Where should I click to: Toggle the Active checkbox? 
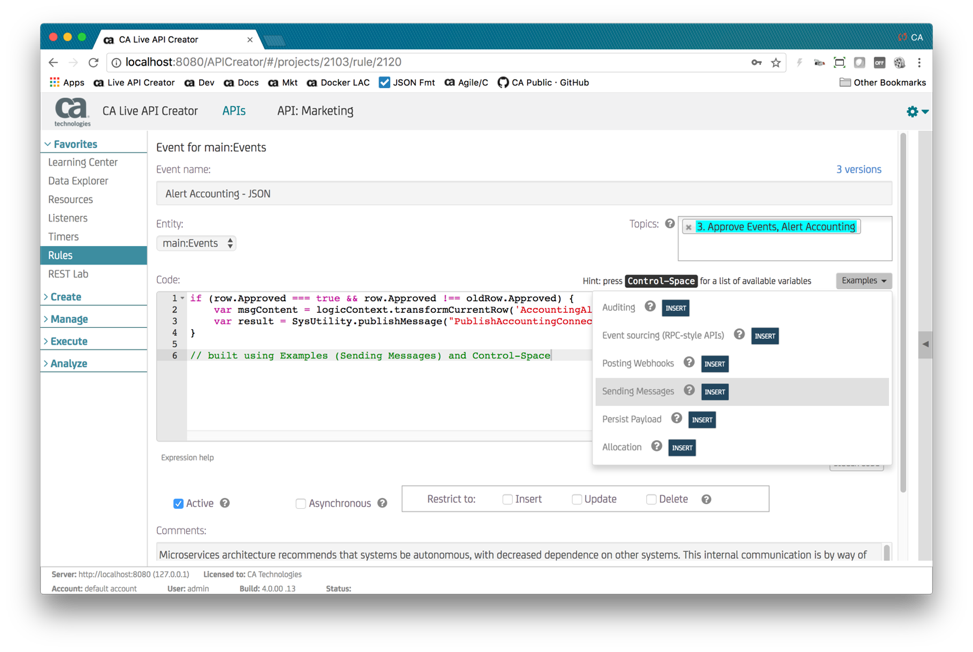(178, 503)
